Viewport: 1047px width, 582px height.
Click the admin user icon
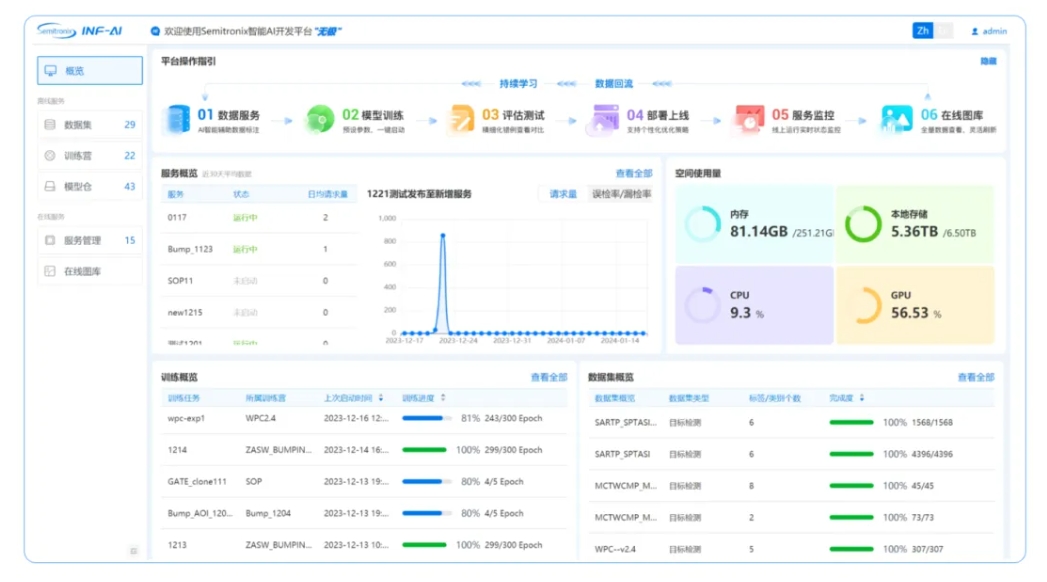(x=975, y=31)
